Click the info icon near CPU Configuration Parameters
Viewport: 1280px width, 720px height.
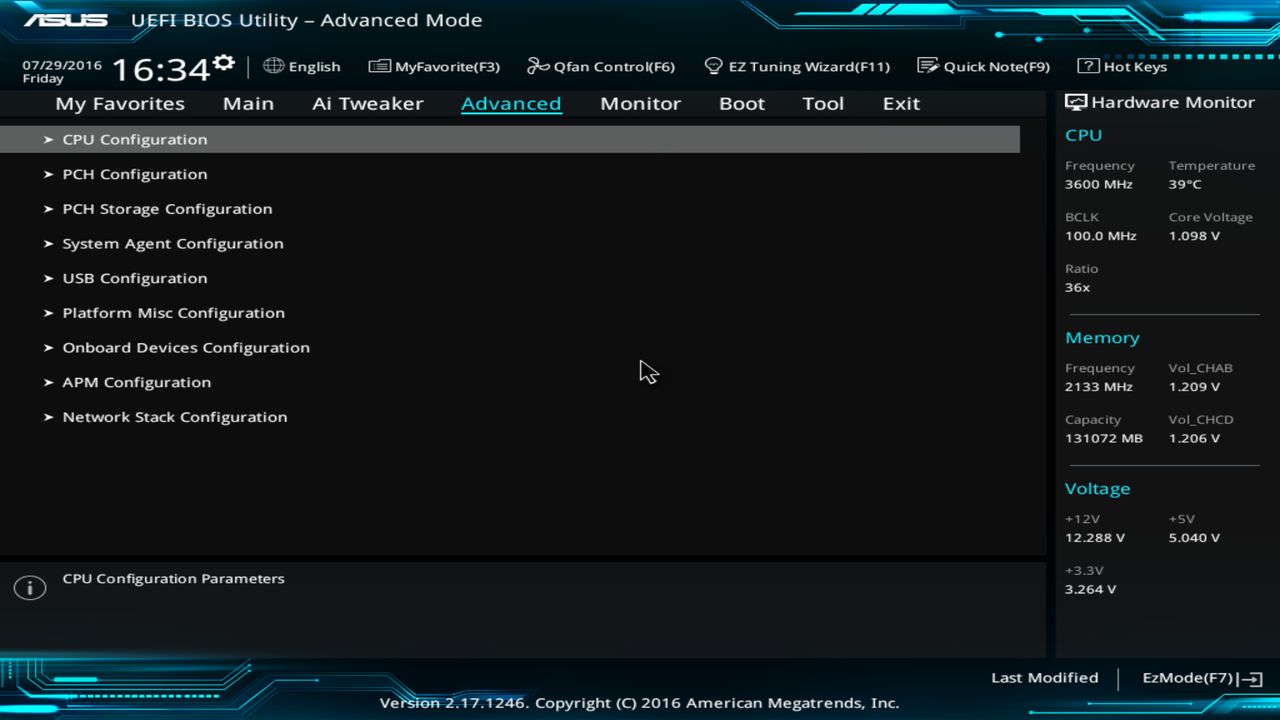30,587
